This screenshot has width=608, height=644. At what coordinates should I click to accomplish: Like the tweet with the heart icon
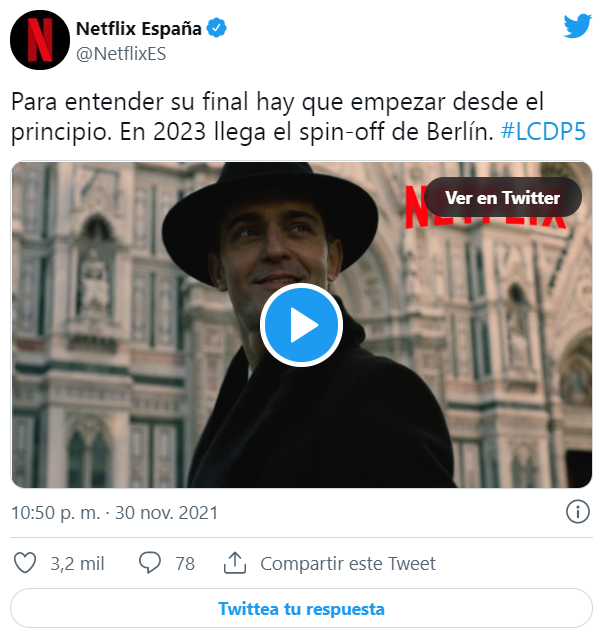pyautogui.click(x=25, y=563)
